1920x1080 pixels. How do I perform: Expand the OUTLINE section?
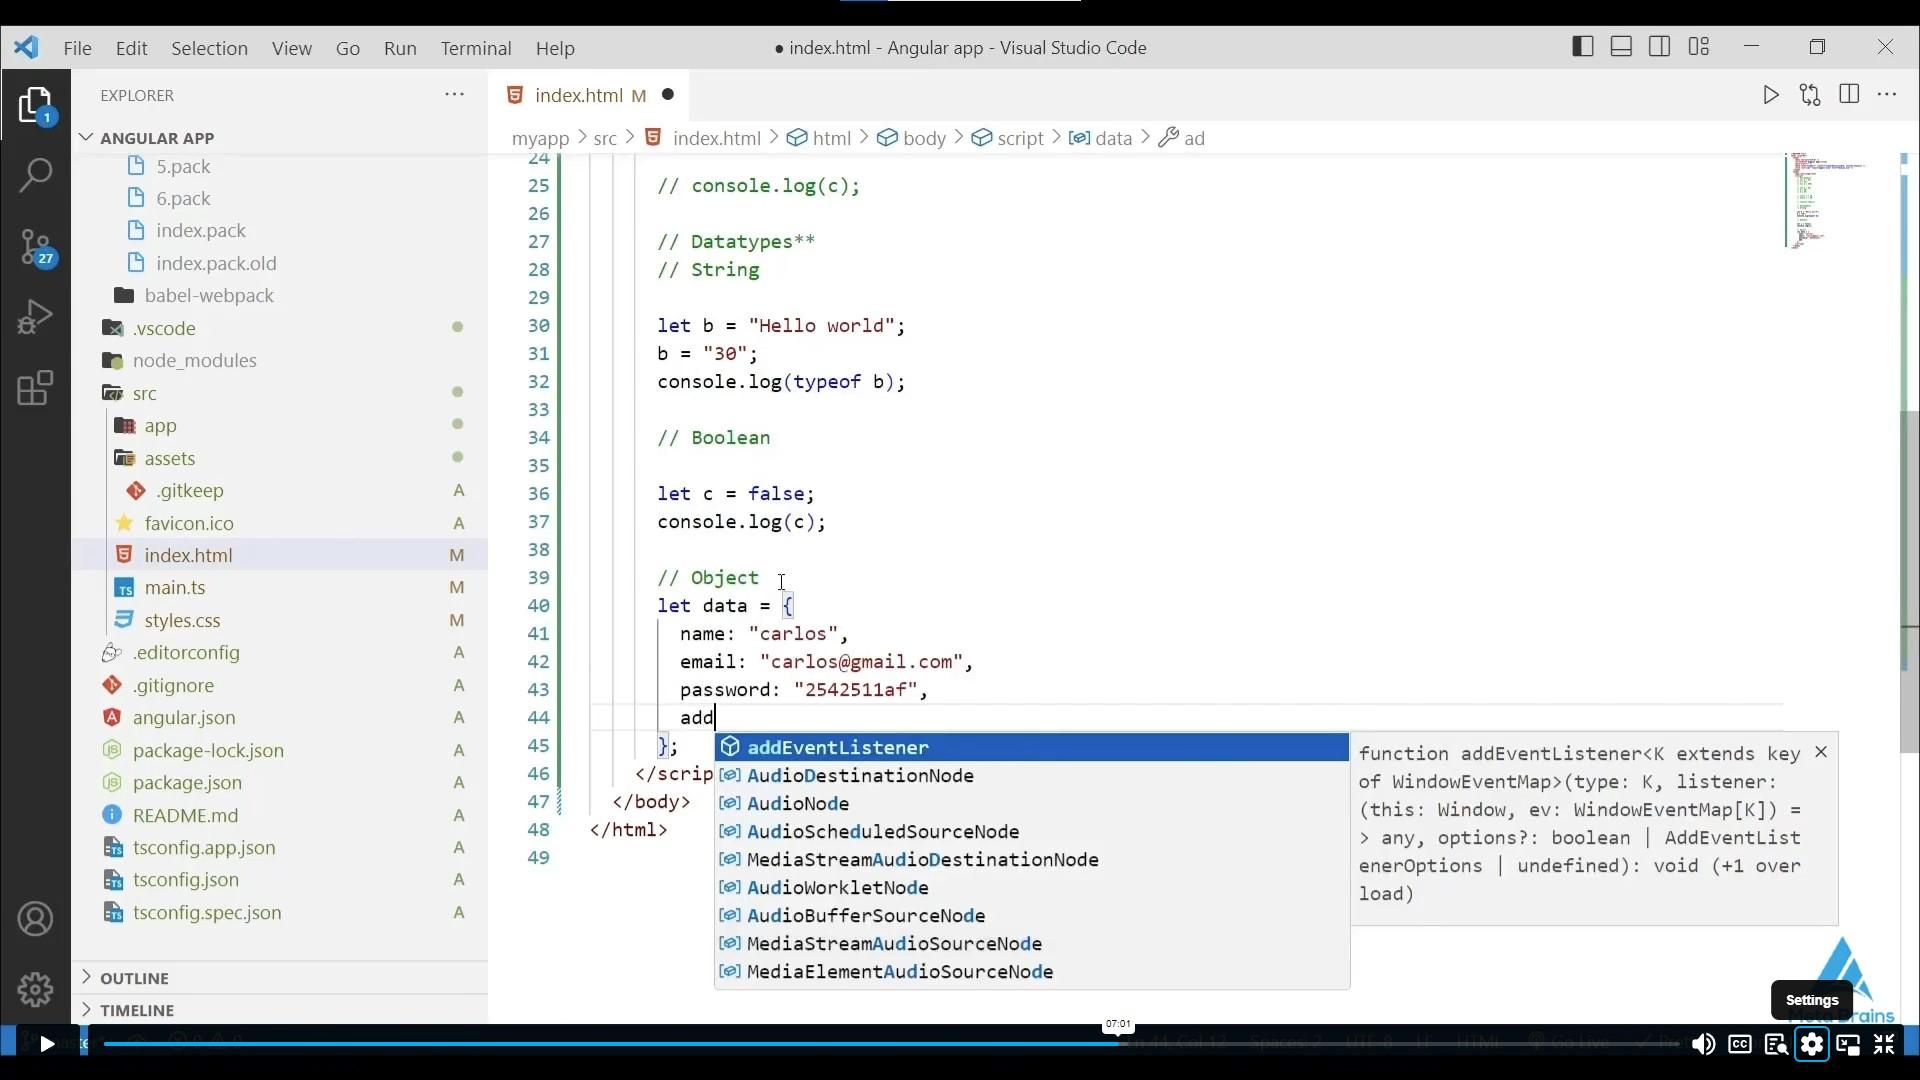click(280, 978)
